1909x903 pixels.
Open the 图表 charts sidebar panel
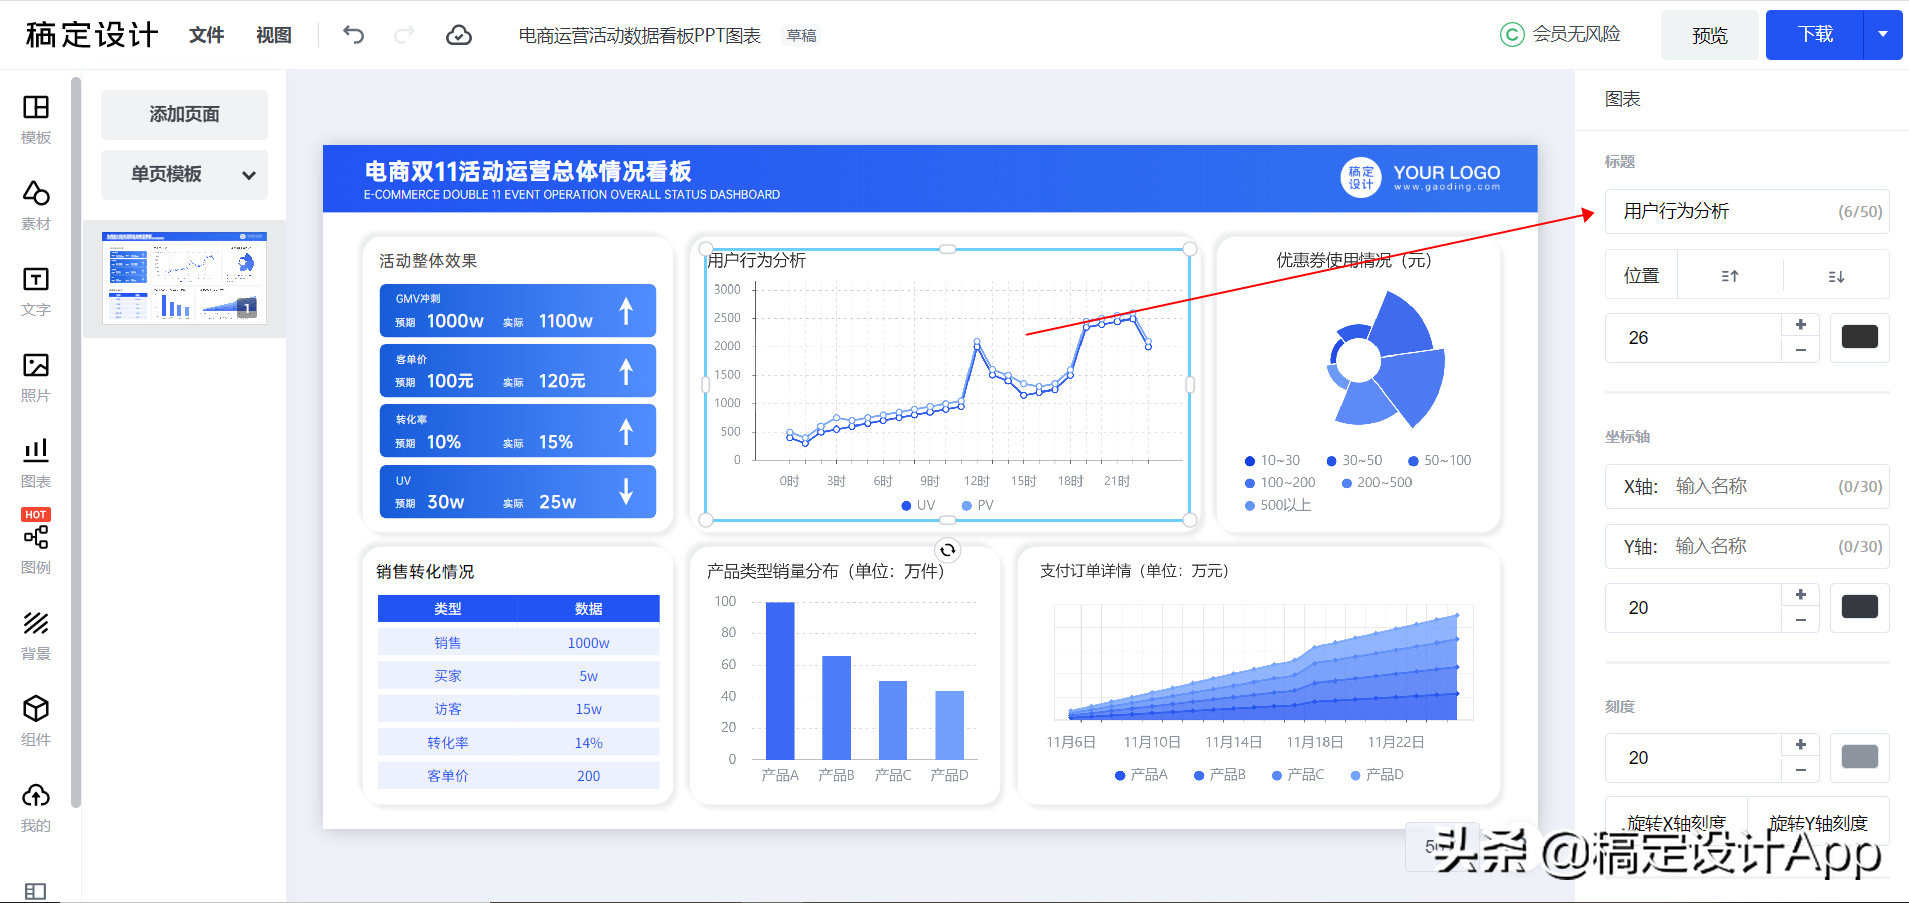[36, 463]
